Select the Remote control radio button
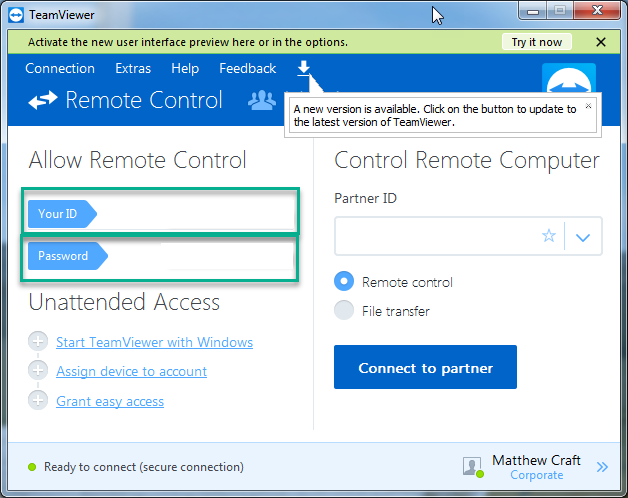 pos(344,281)
